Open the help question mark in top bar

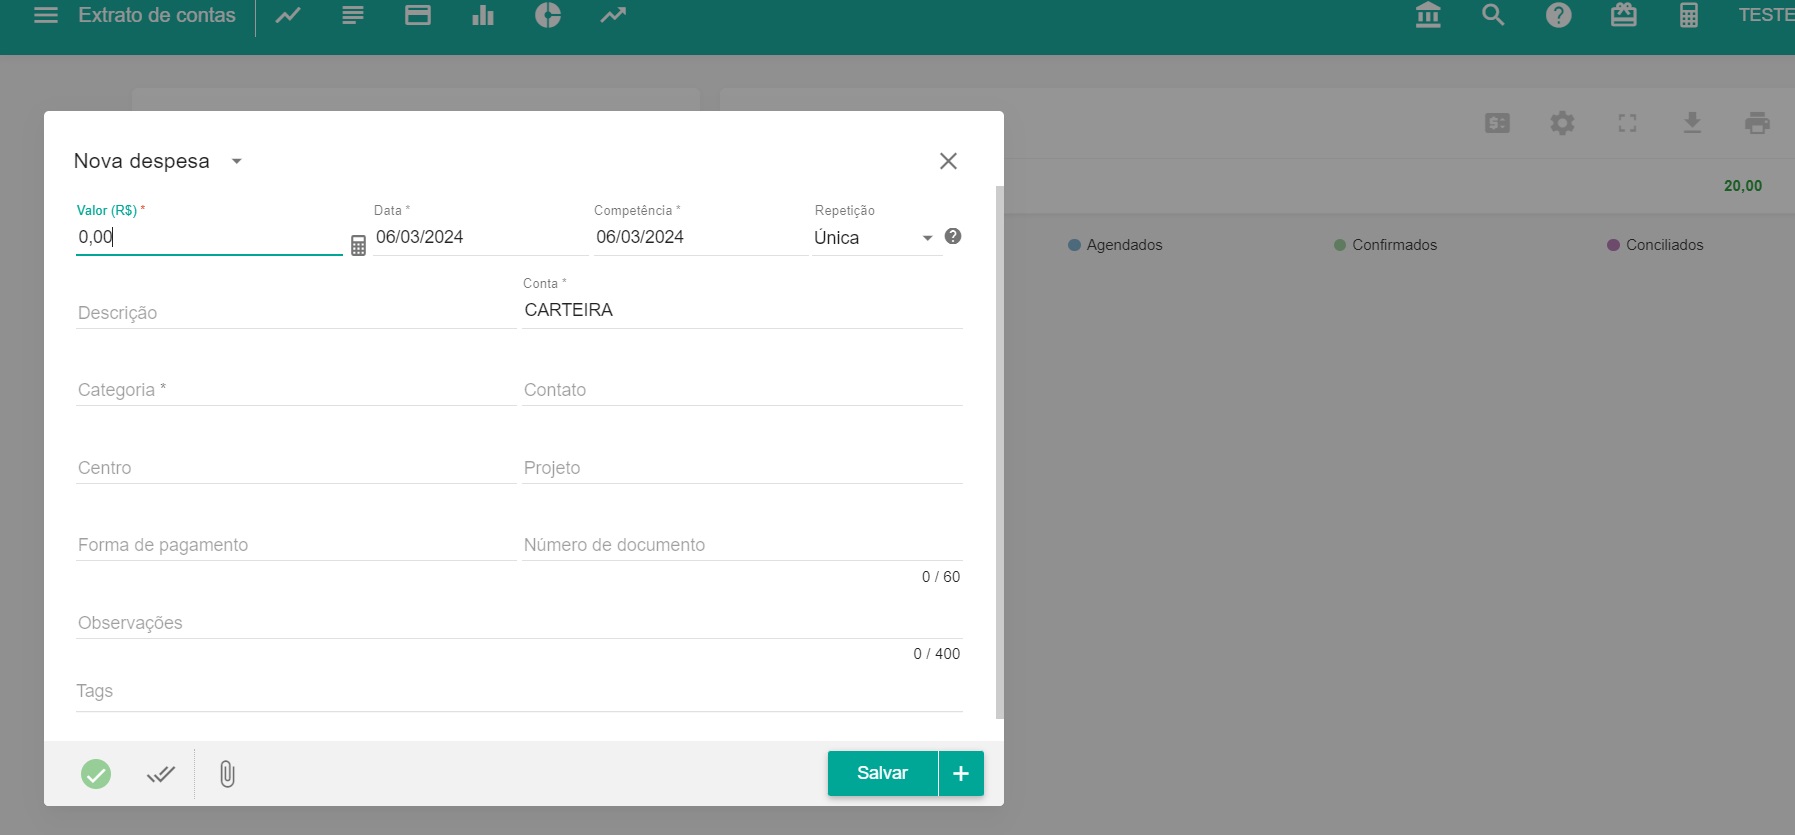pyautogui.click(x=1559, y=15)
